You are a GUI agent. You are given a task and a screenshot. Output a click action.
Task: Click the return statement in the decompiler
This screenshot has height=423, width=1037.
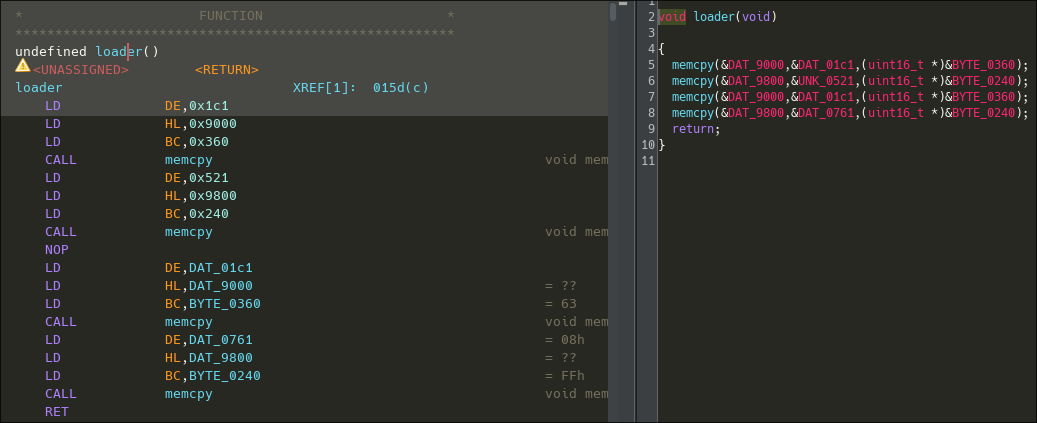click(693, 129)
